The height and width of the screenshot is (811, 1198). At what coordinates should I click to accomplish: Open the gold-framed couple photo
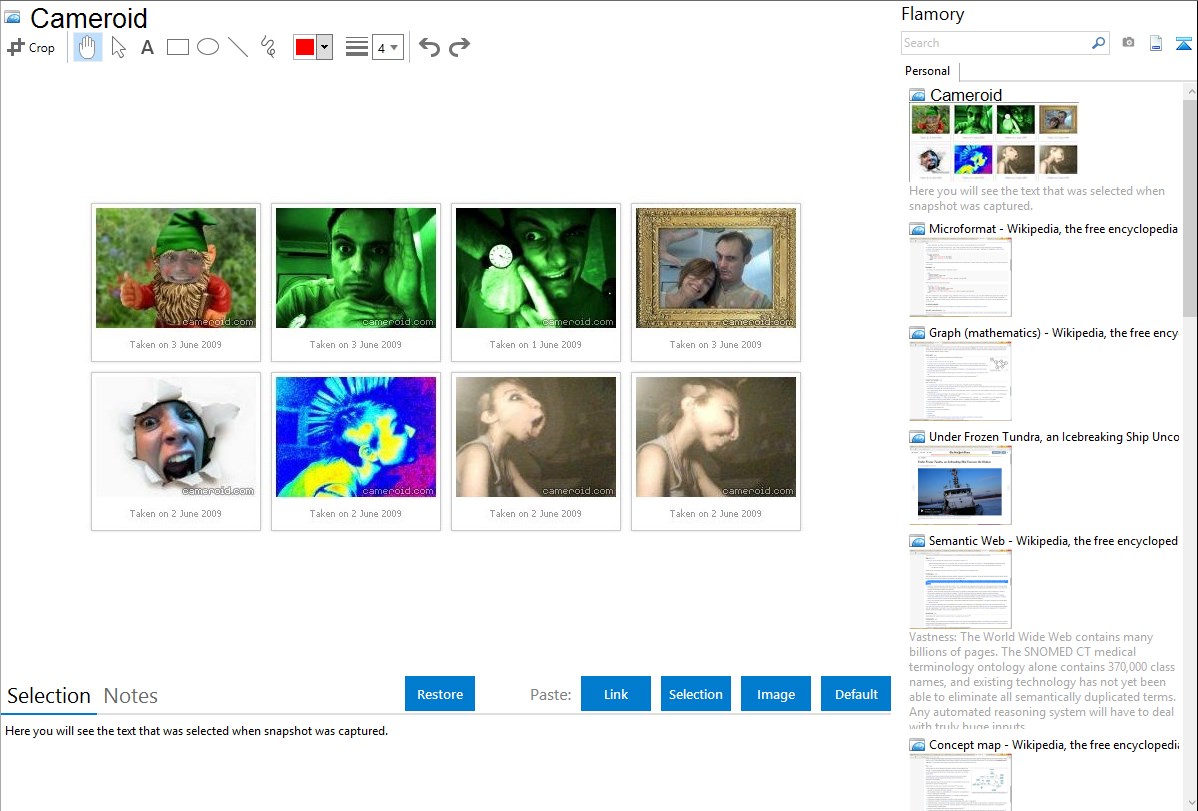coord(716,268)
